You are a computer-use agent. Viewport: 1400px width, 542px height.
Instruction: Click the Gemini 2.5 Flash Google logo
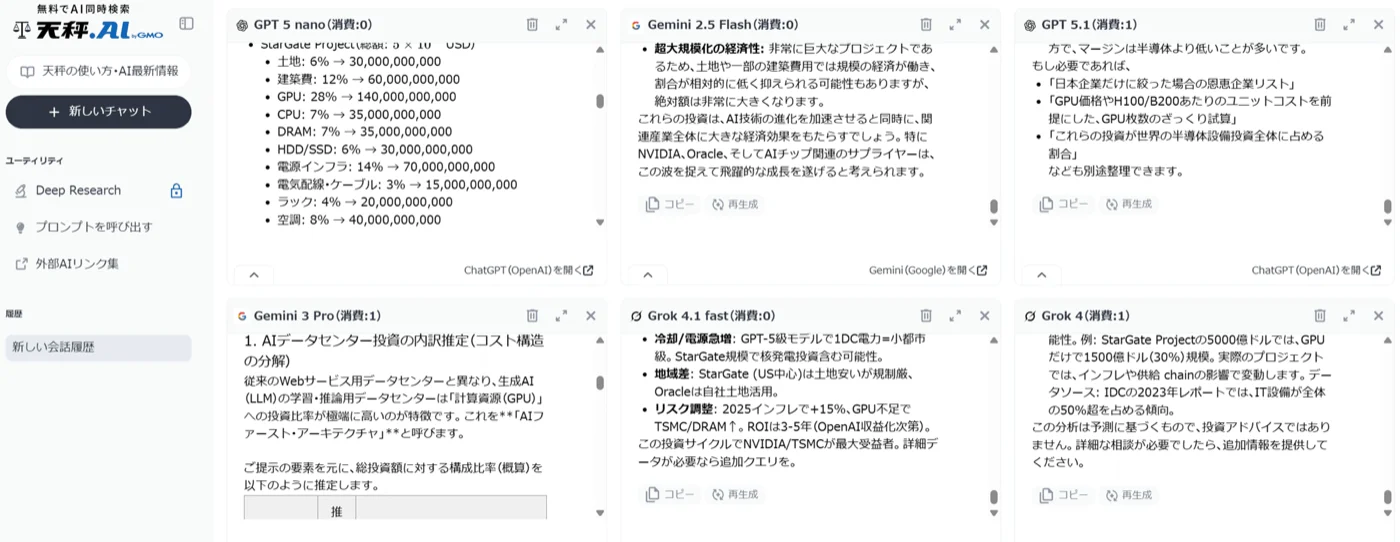coord(636,24)
